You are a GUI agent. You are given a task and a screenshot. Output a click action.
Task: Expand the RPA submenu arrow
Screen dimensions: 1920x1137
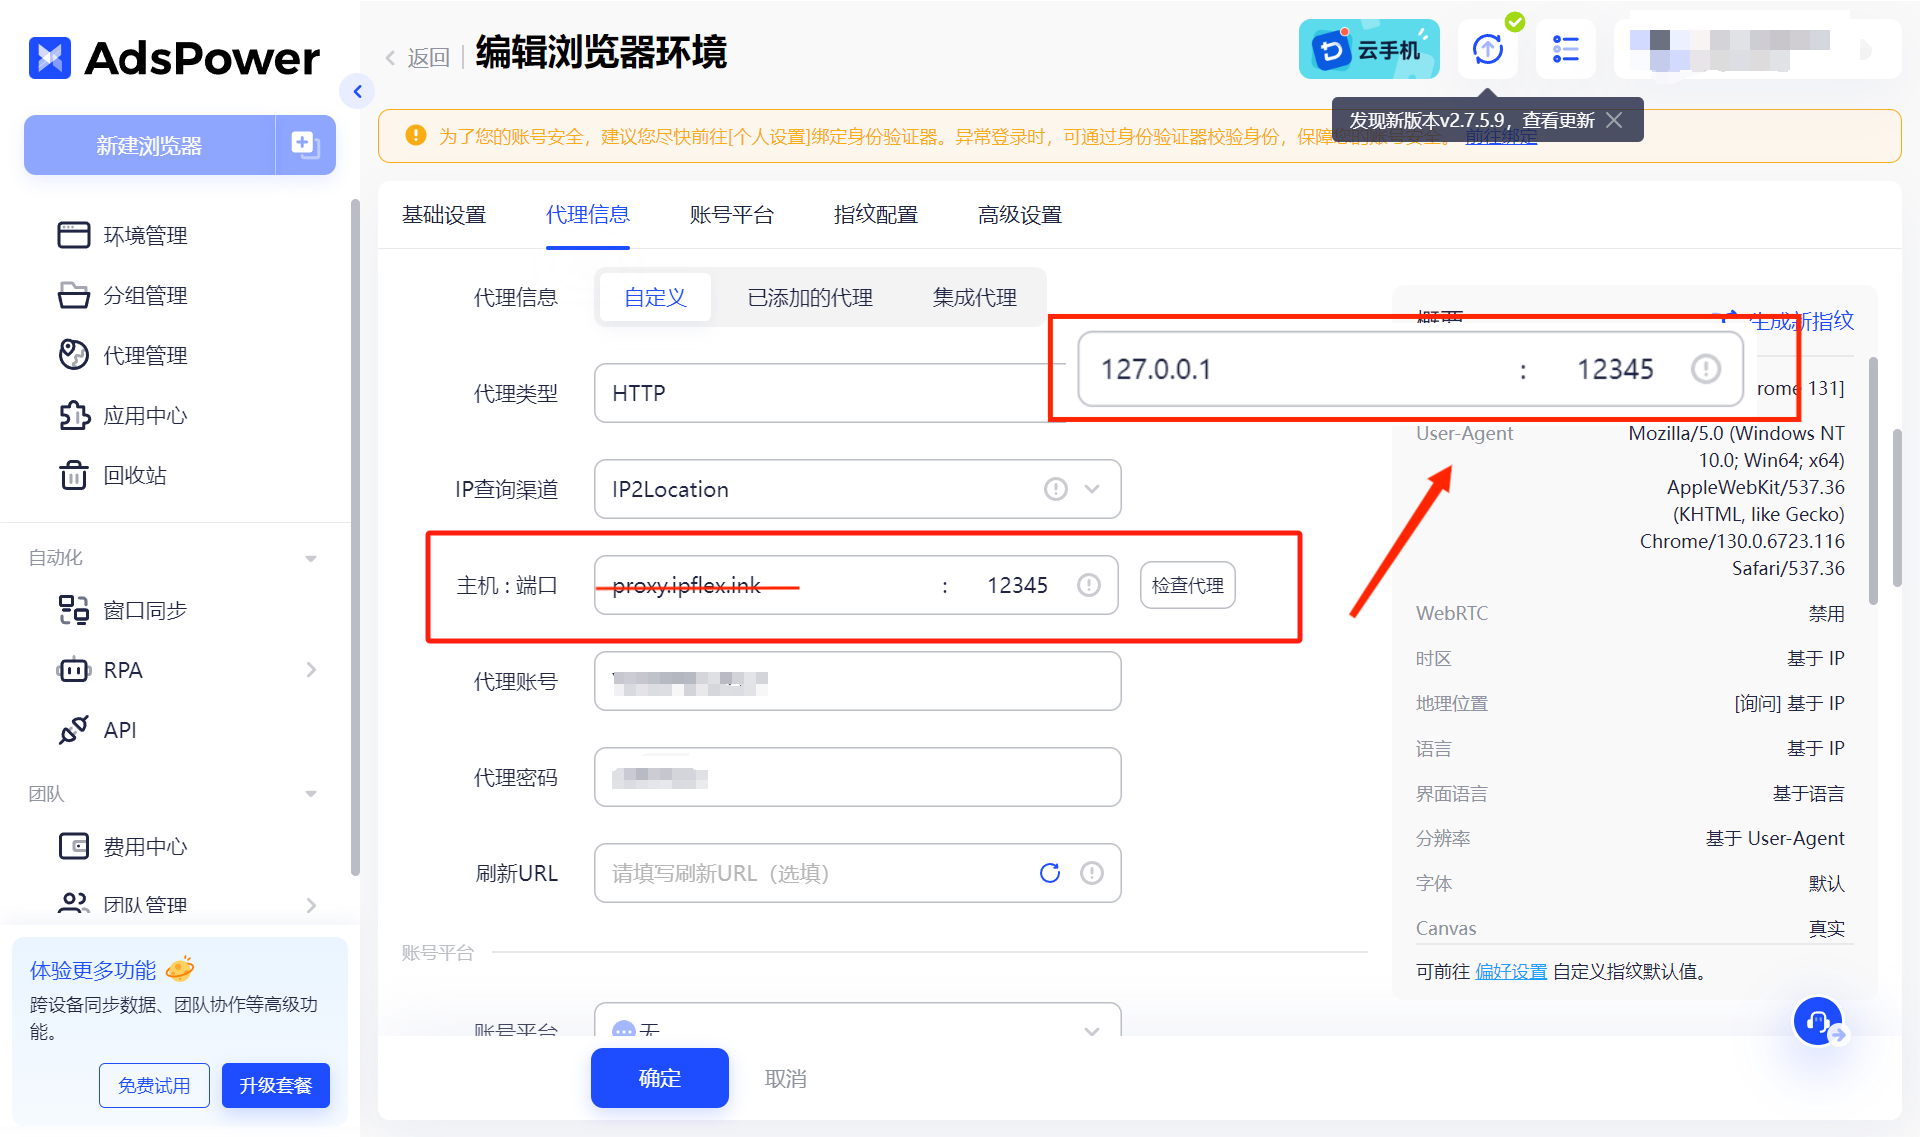311,670
